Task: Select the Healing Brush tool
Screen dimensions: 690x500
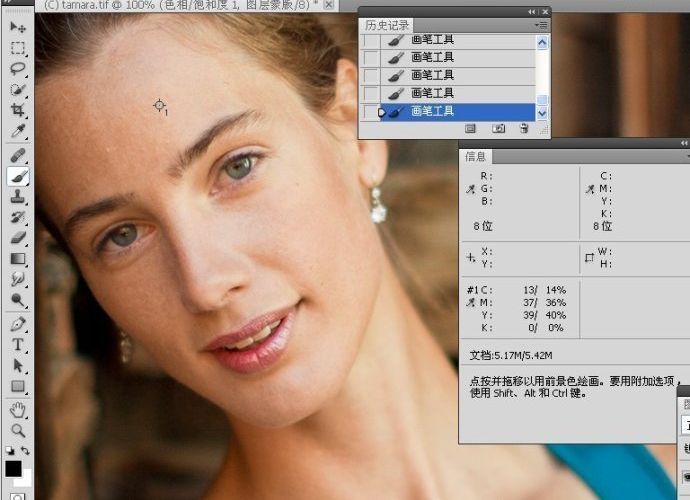Action: [18, 155]
